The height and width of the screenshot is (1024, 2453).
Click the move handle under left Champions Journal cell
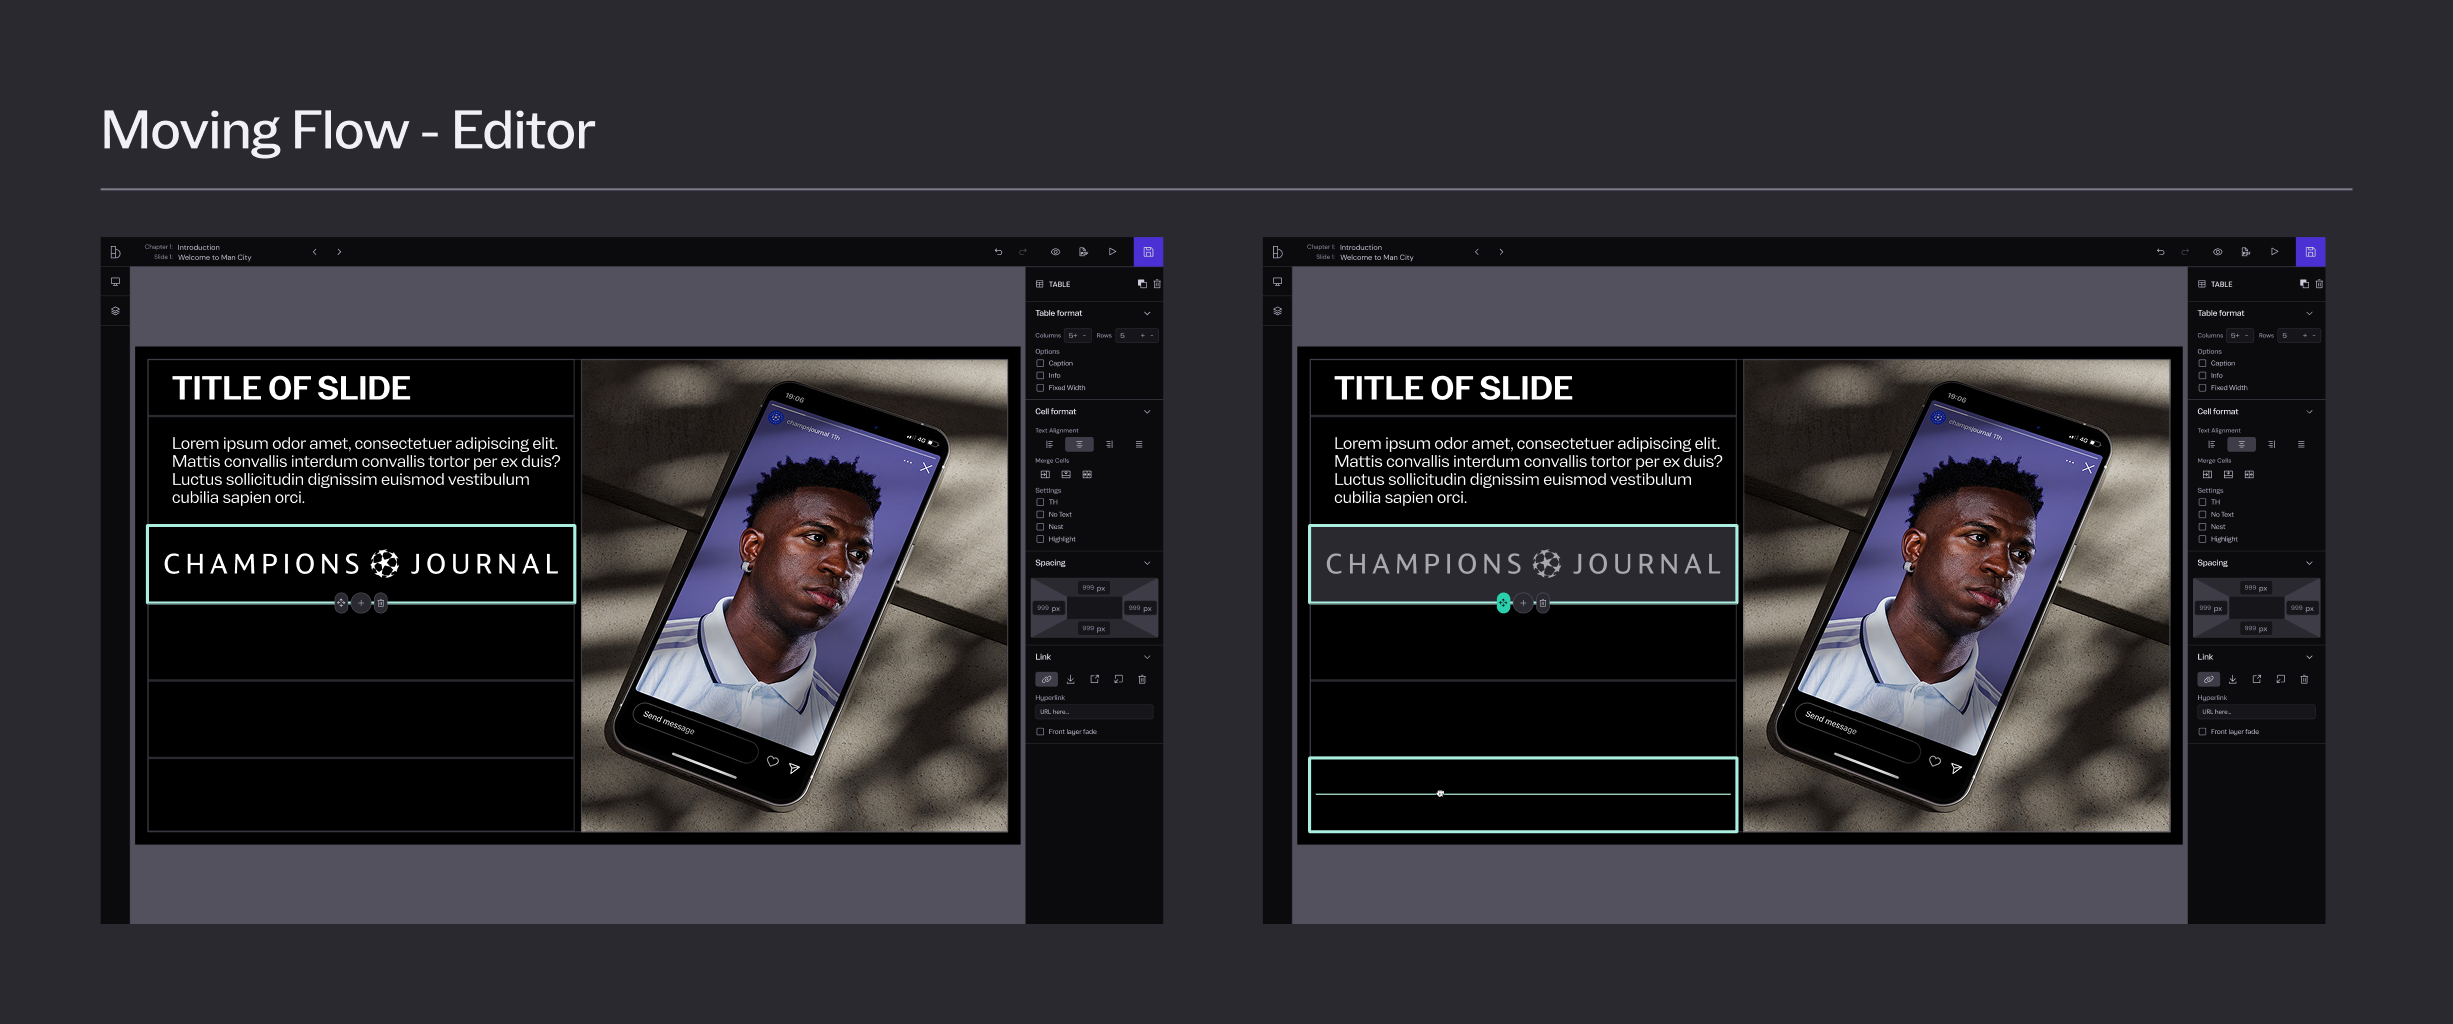pos(341,603)
